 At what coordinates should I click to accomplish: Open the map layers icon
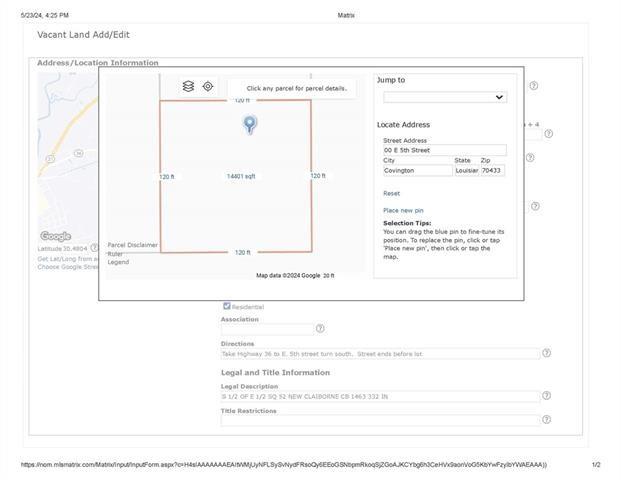188,87
